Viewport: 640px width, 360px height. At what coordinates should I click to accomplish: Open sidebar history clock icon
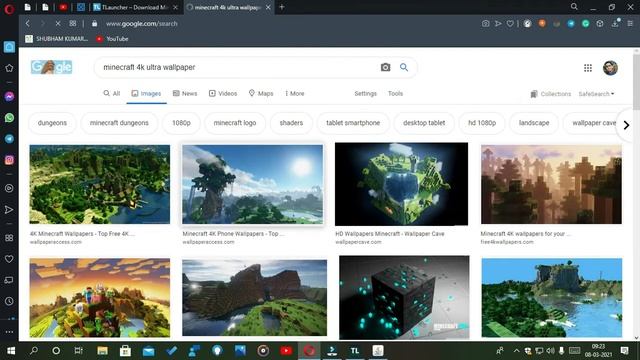tap(9, 301)
